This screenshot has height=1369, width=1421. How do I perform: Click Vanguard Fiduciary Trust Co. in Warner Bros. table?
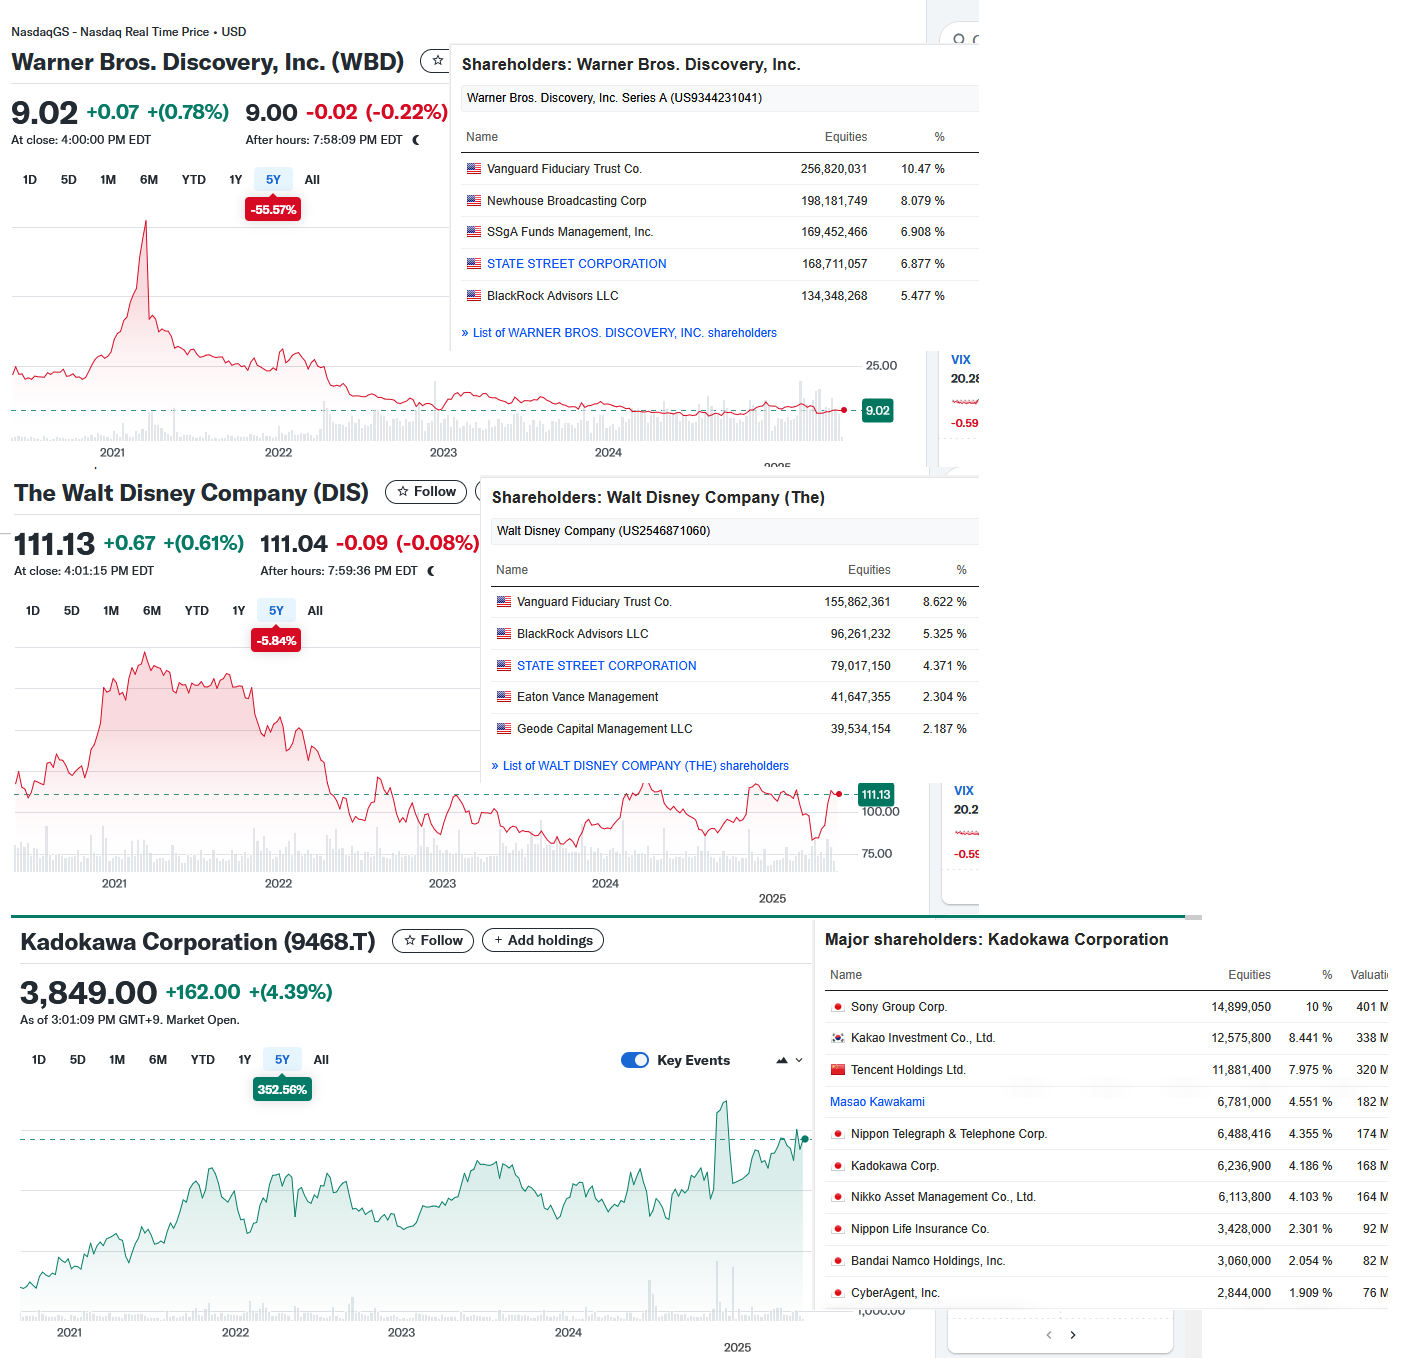564,169
